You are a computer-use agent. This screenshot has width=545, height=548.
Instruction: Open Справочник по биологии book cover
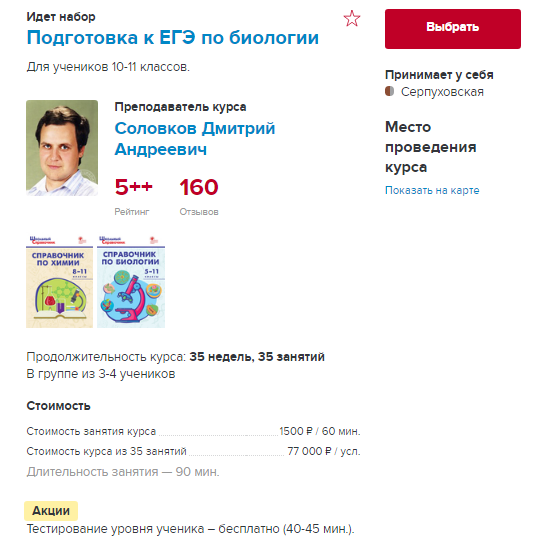(131, 281)
